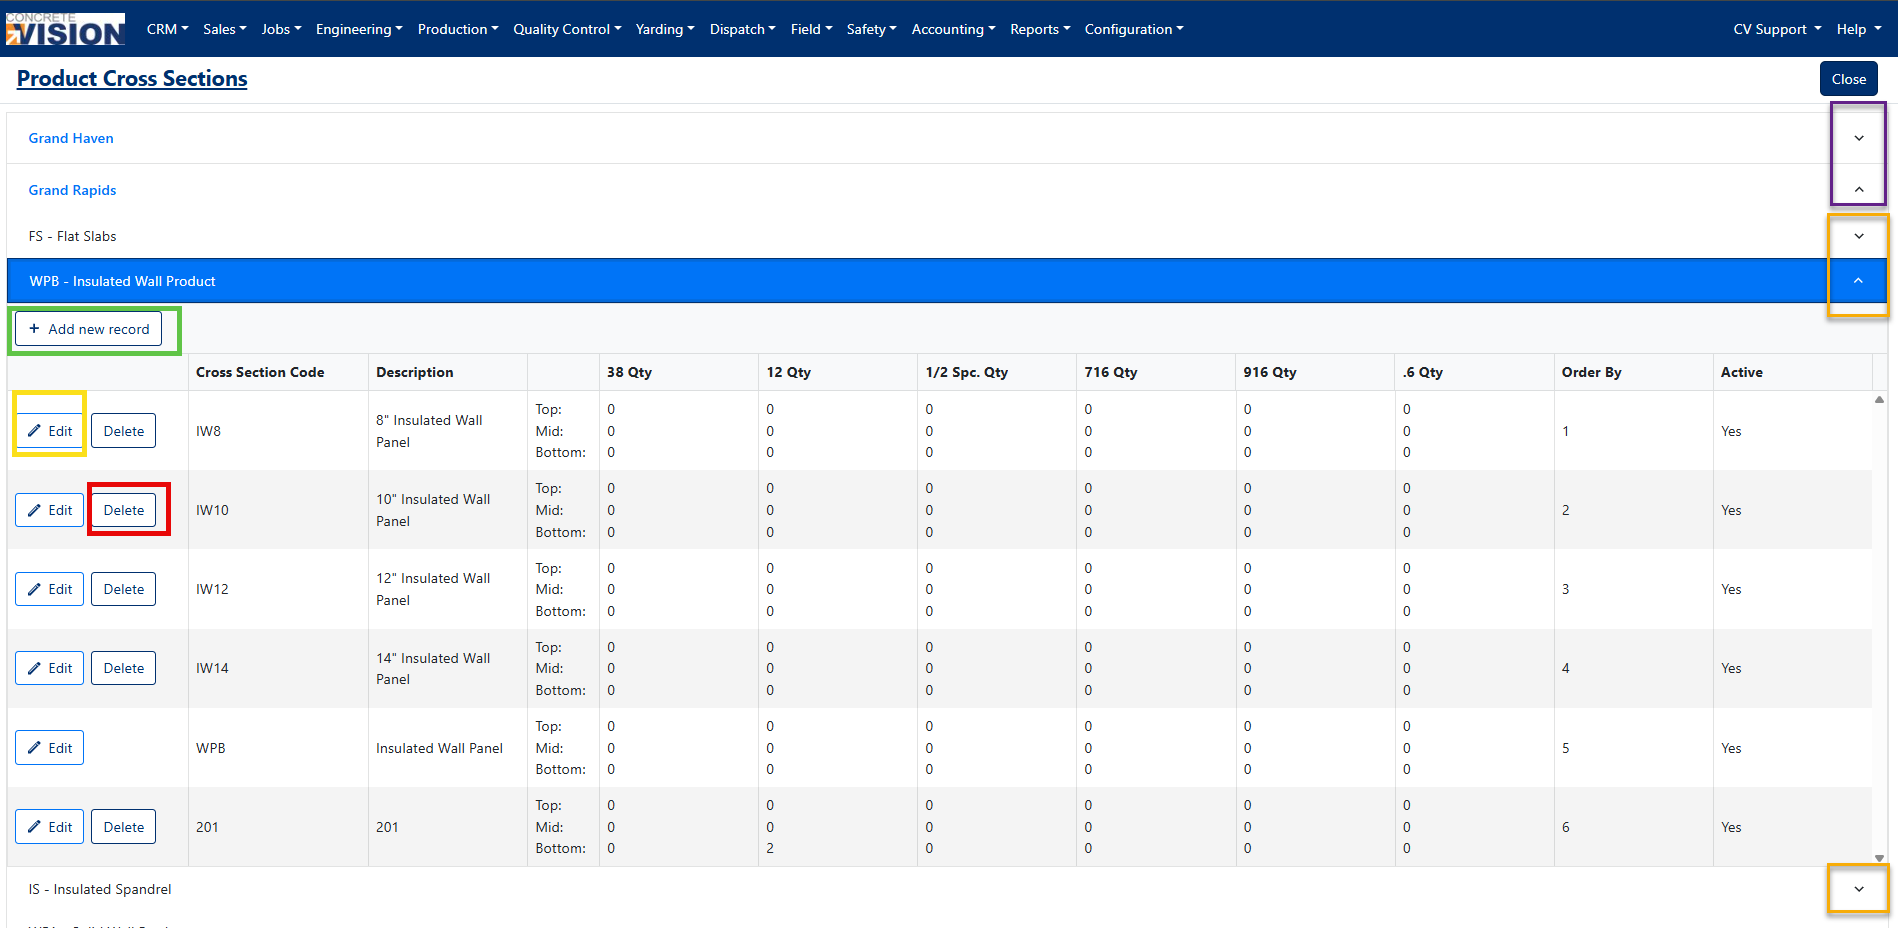1898x928 pixels.
Task: Edit the WPB Insulated Wall Panel record
Action: (49, 748)
